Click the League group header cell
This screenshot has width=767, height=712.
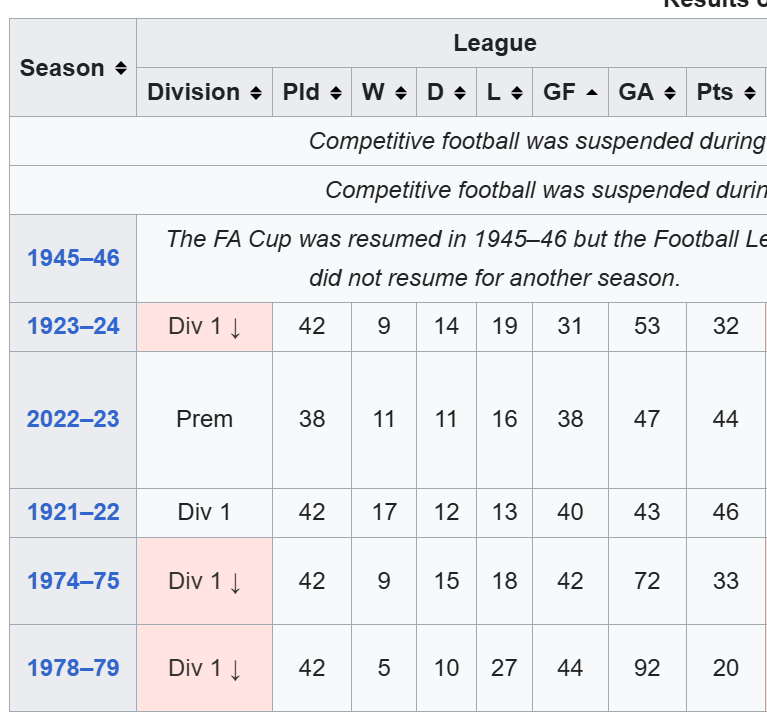494,44
